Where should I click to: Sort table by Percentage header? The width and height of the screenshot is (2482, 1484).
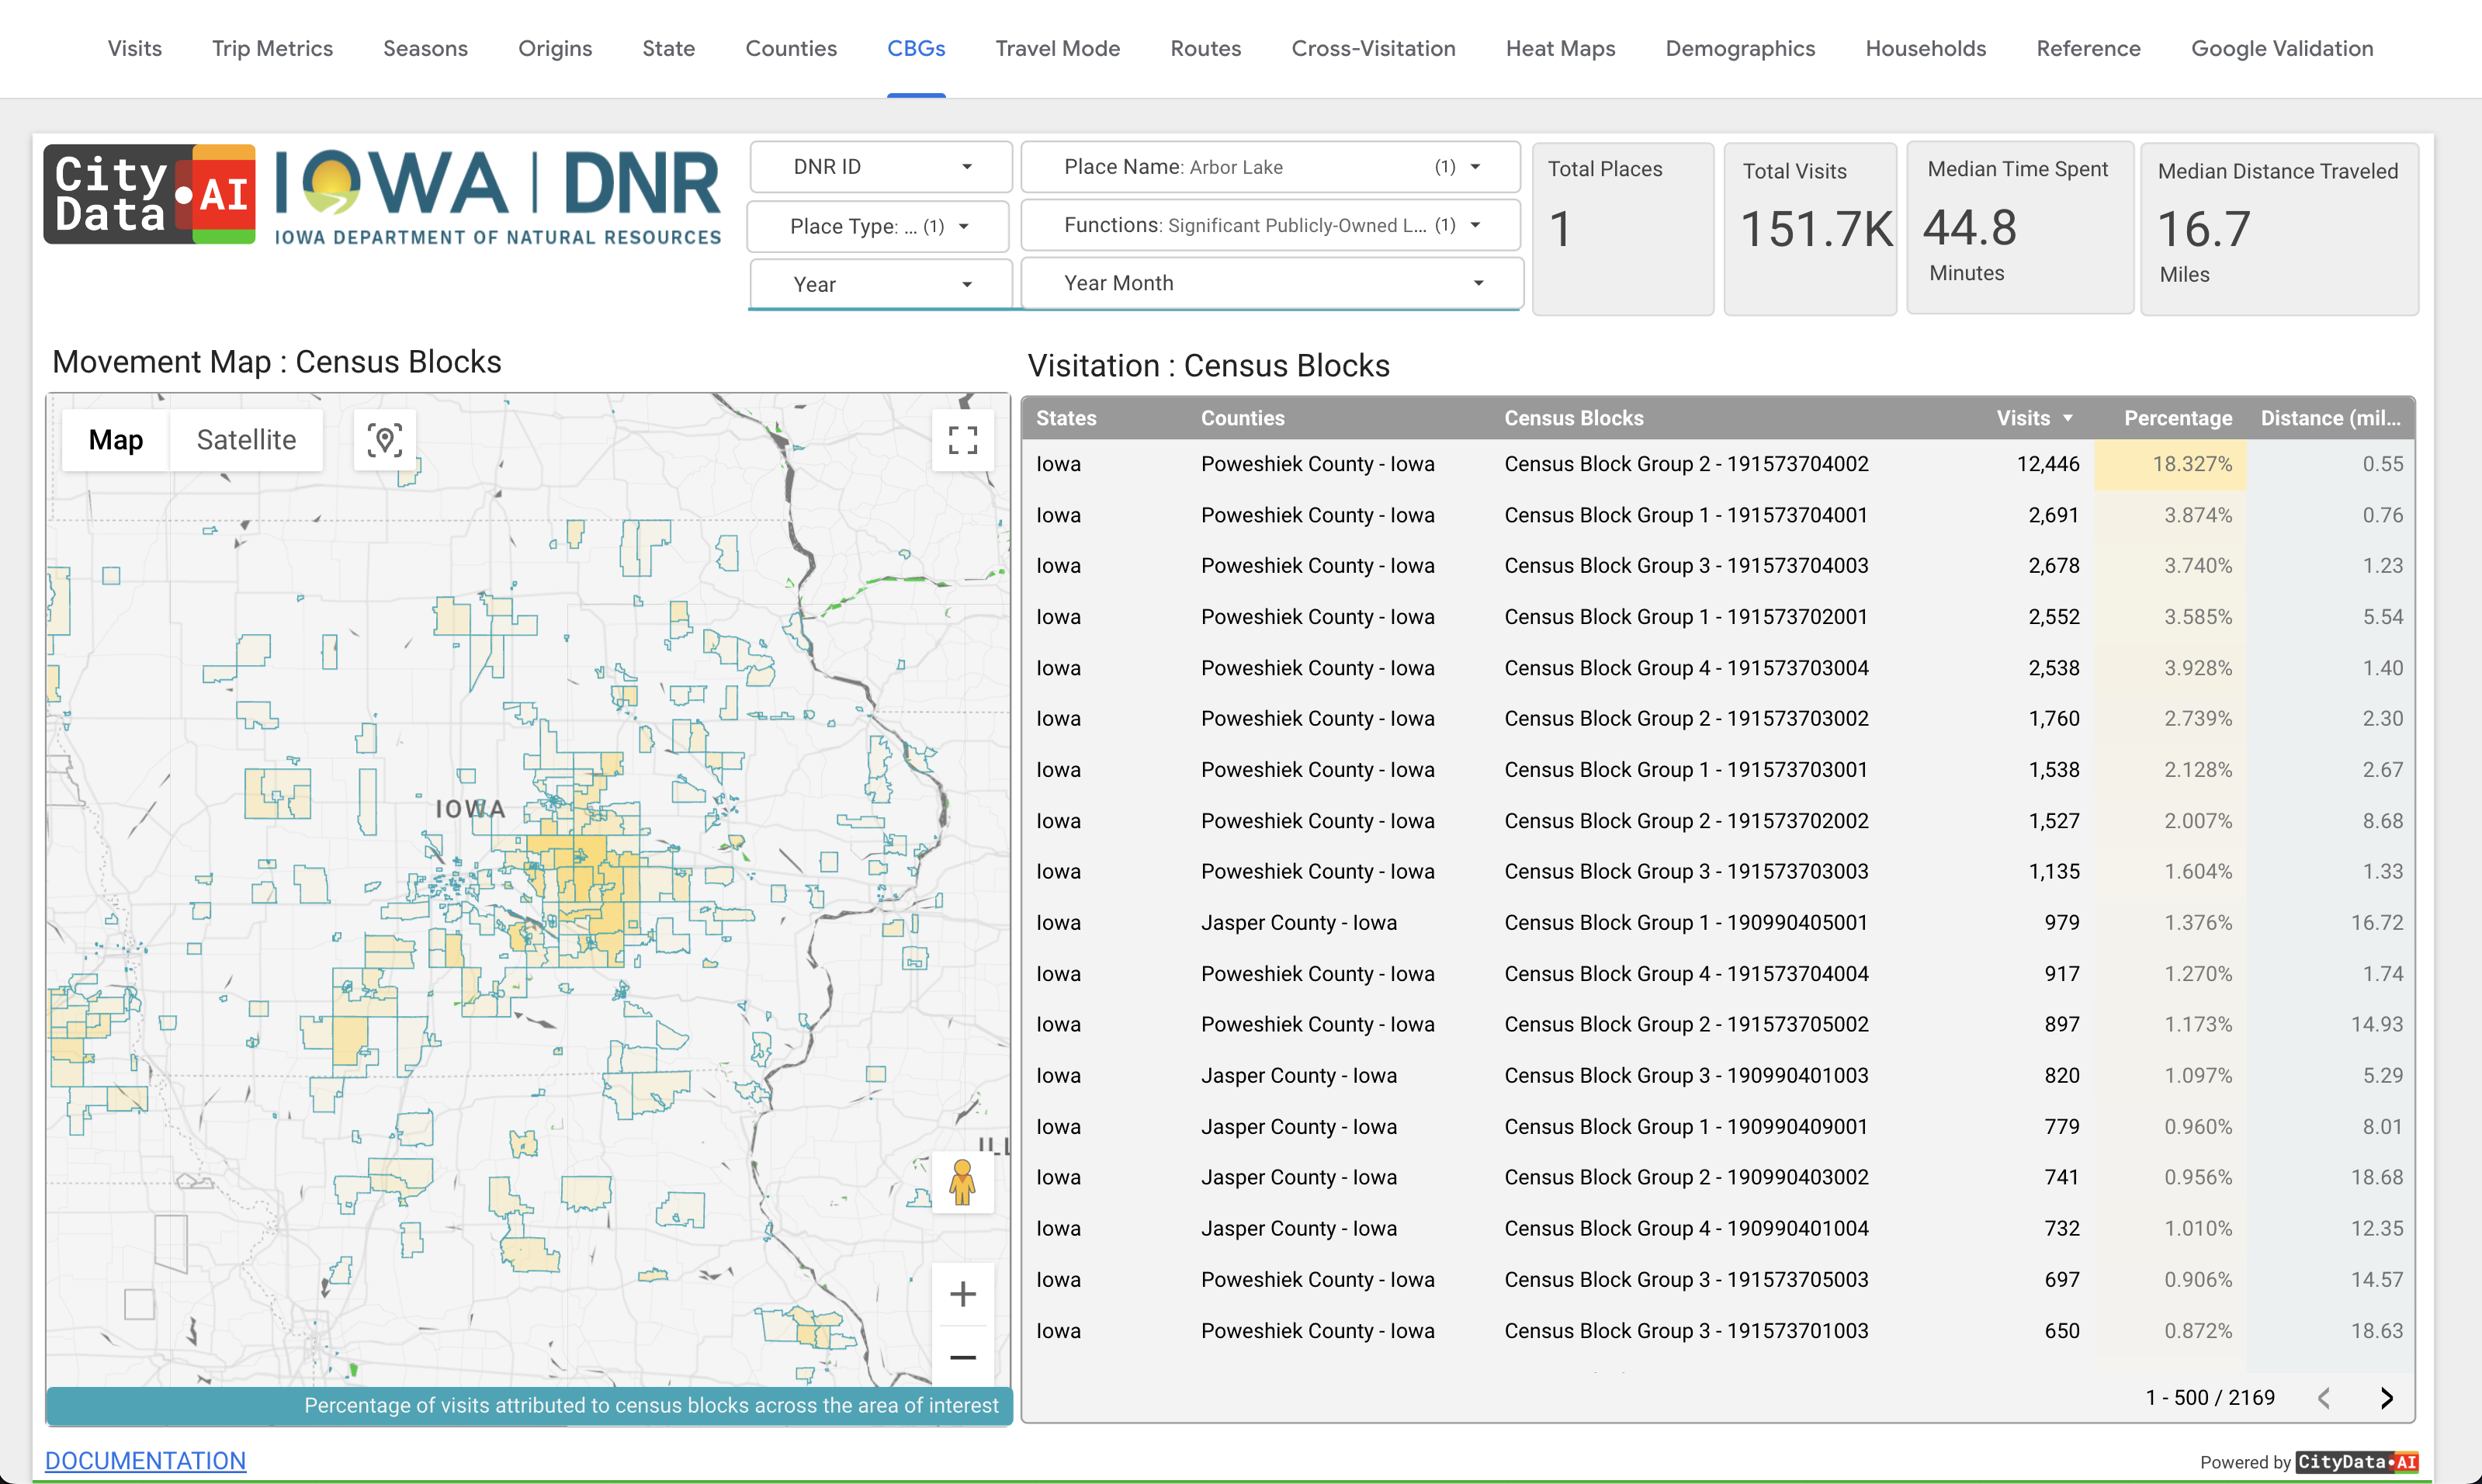coord(2177,418)
